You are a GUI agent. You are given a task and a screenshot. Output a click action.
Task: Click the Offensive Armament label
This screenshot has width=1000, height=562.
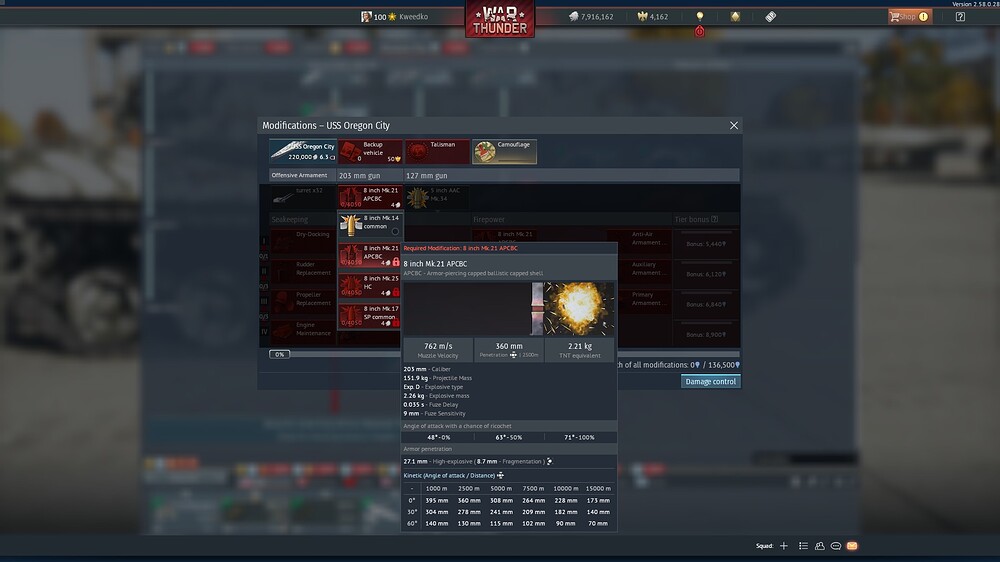click(300, 175)
